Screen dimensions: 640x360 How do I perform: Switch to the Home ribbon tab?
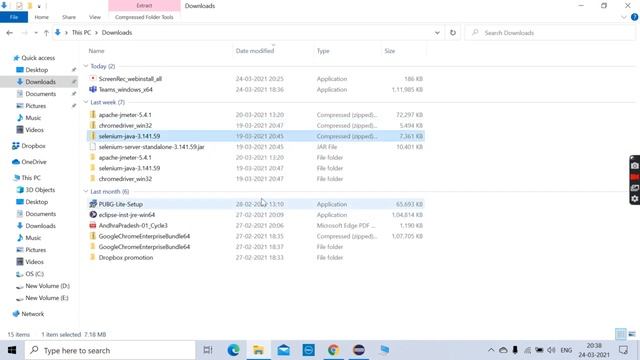click(41, 17)
